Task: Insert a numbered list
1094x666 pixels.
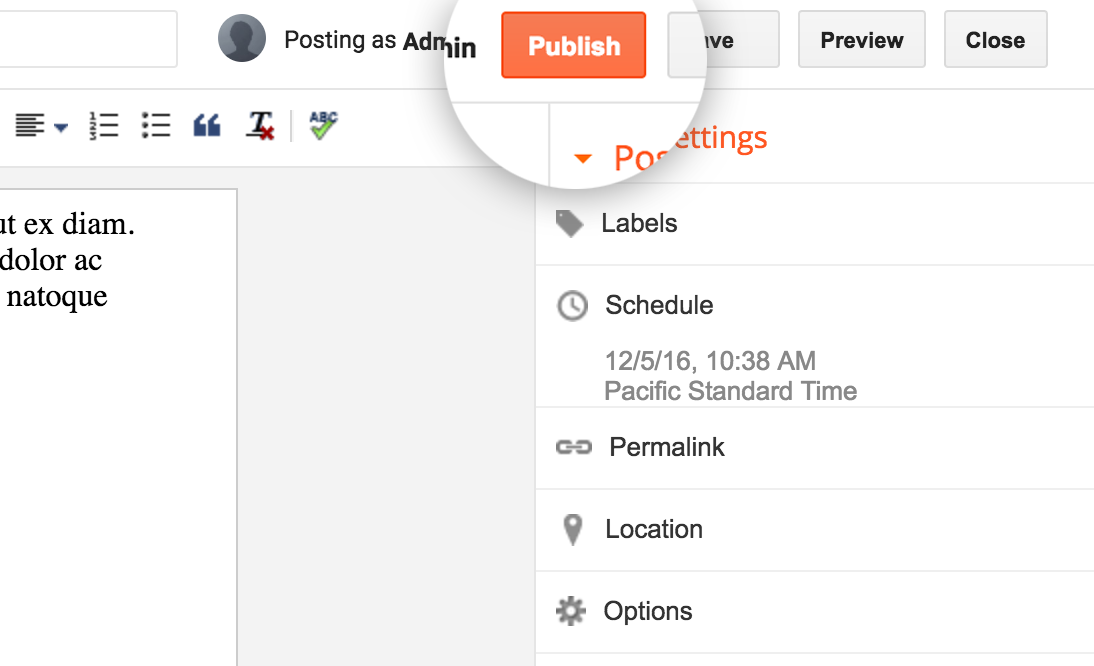Action: [103, 126]
